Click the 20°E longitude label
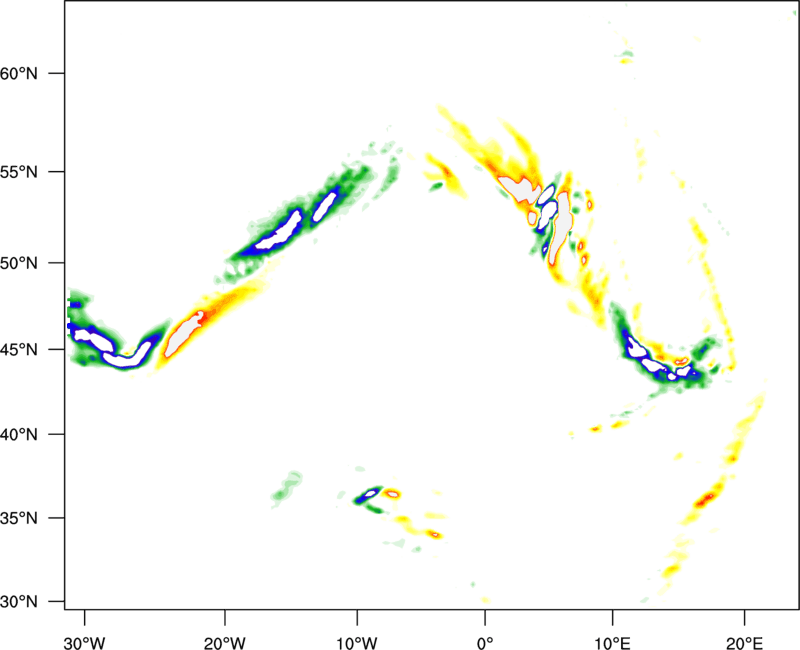 tap(744, 643)
